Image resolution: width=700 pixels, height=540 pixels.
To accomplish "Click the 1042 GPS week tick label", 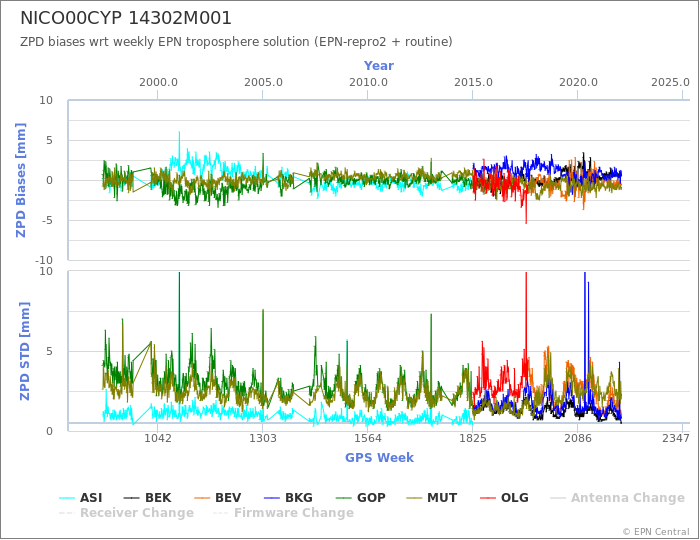I will click(158, 438).
